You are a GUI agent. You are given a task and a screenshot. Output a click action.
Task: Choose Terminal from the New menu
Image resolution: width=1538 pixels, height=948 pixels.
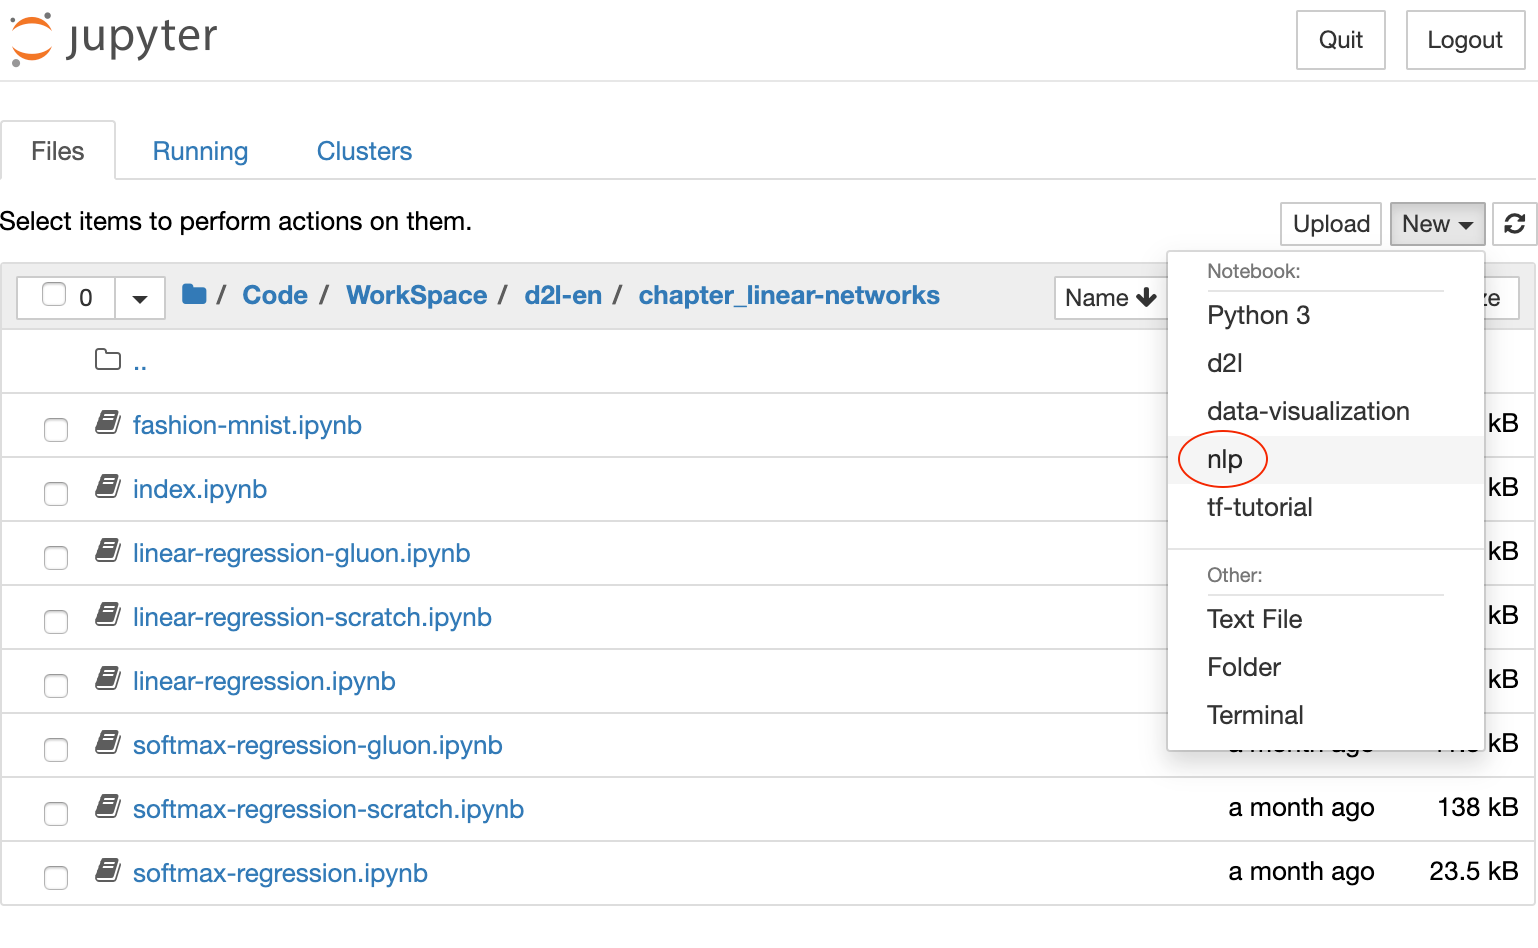[1255, 714]
